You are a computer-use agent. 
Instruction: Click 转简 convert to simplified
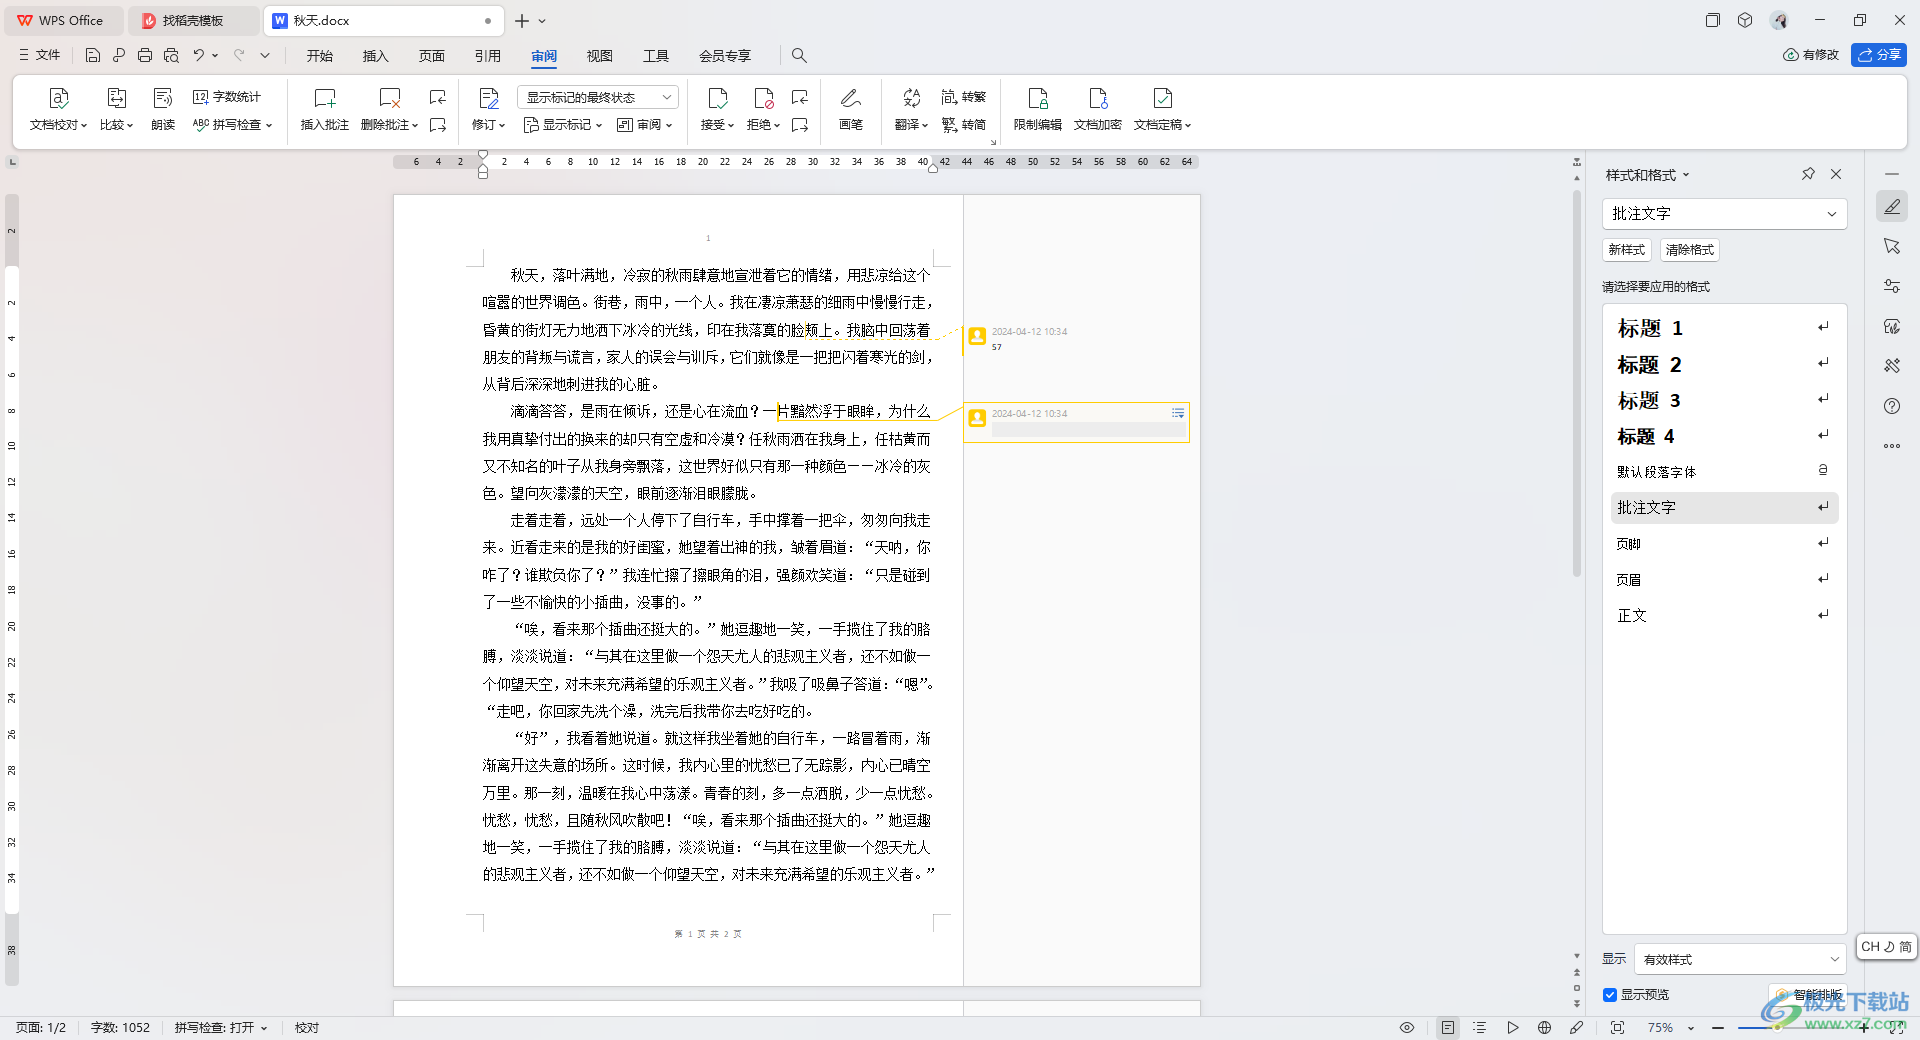click(964, 125)
